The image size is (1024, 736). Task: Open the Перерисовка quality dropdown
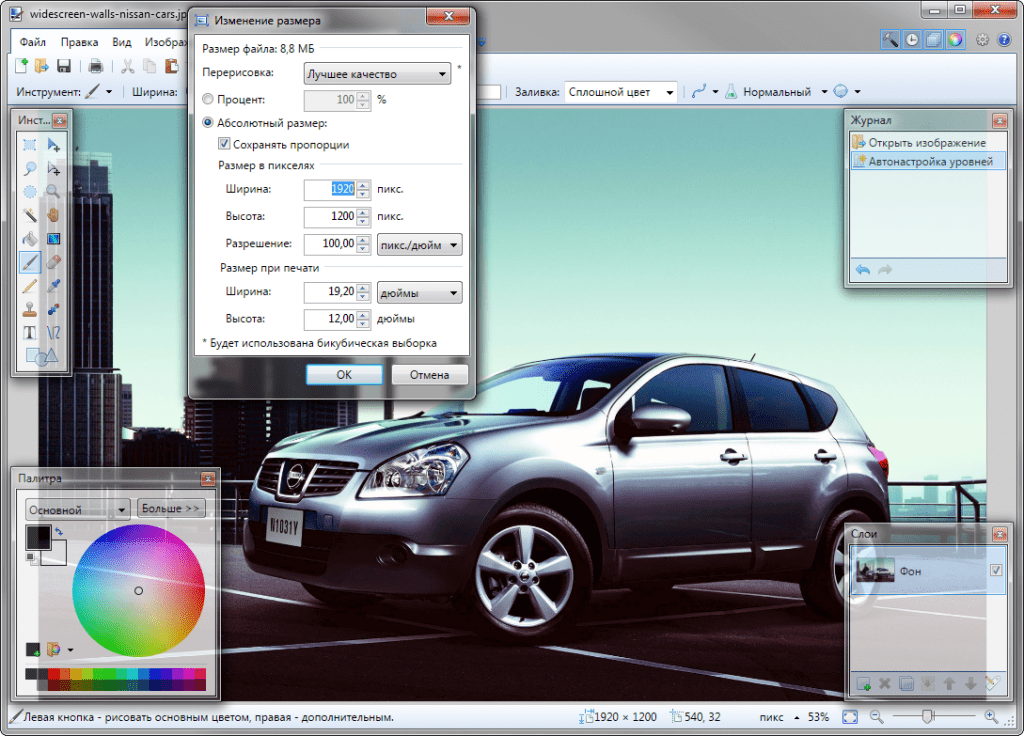point(377,74)
